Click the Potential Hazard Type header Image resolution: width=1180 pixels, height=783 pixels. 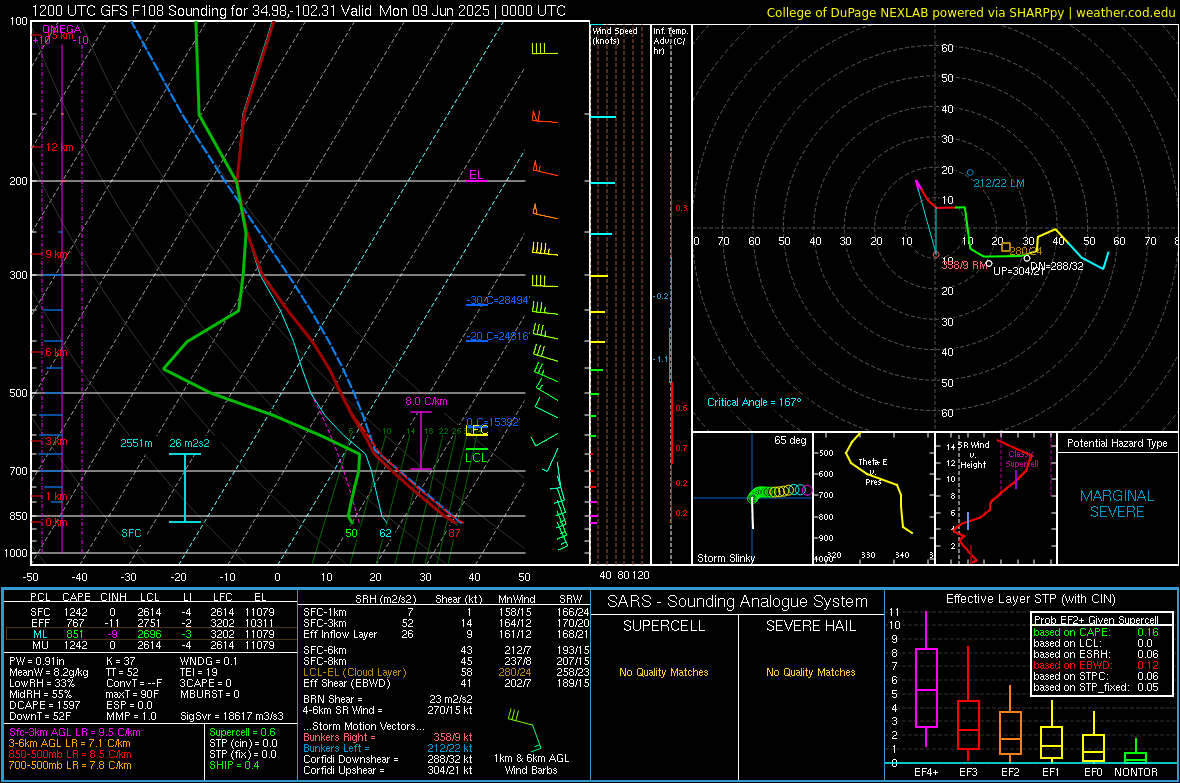[1117, 443]
